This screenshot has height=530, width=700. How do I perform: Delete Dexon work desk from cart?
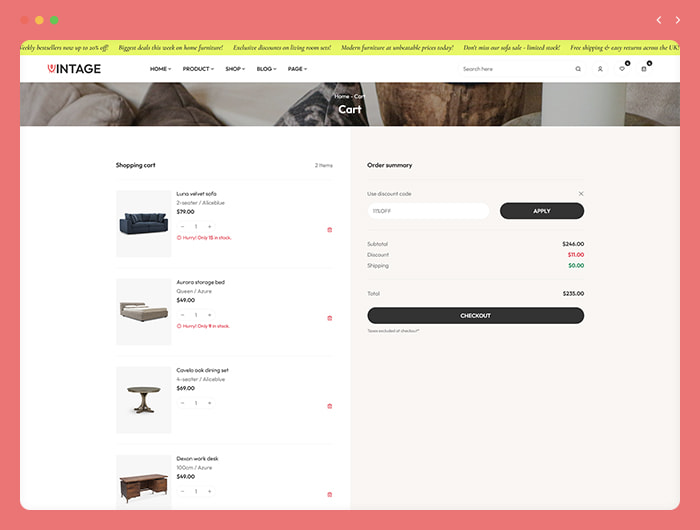click(x=330, y=494)
